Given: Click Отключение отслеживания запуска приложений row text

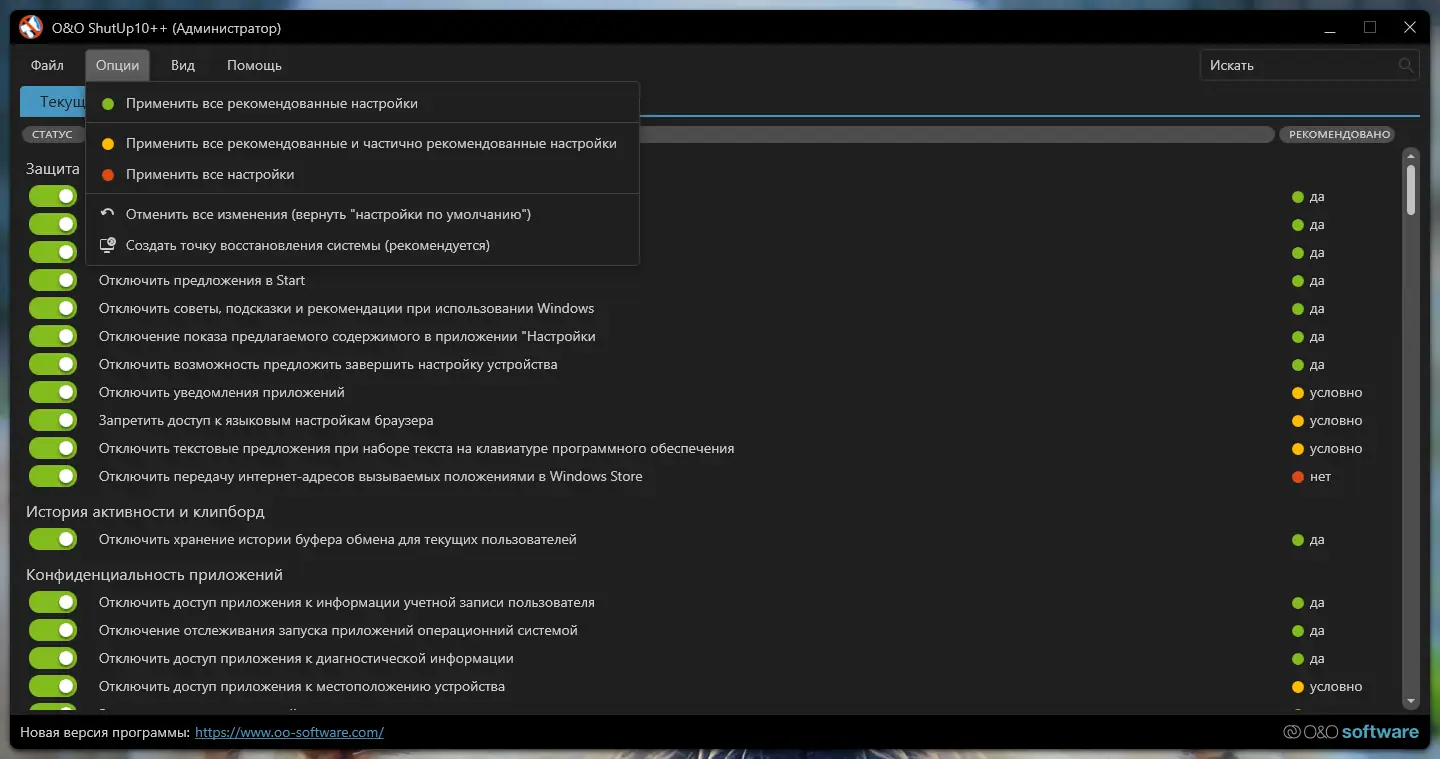Looking at the screenshot, I should point(338,630).
